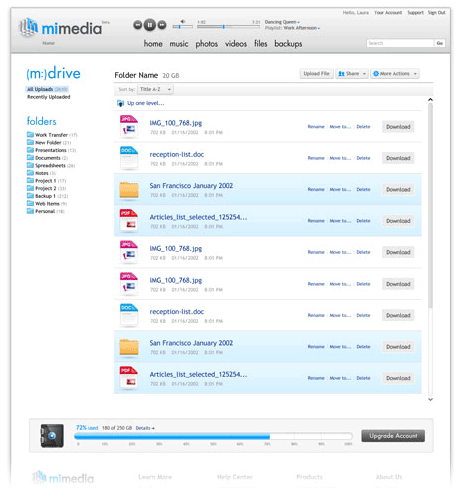The width and height of the screenshot is (459, 488).
Task: Click the storage usage progress bar
Action: click(x=213, y=436)
